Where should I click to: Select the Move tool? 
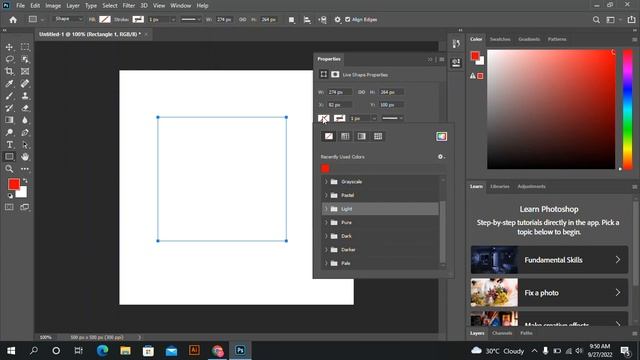point(9,47)
